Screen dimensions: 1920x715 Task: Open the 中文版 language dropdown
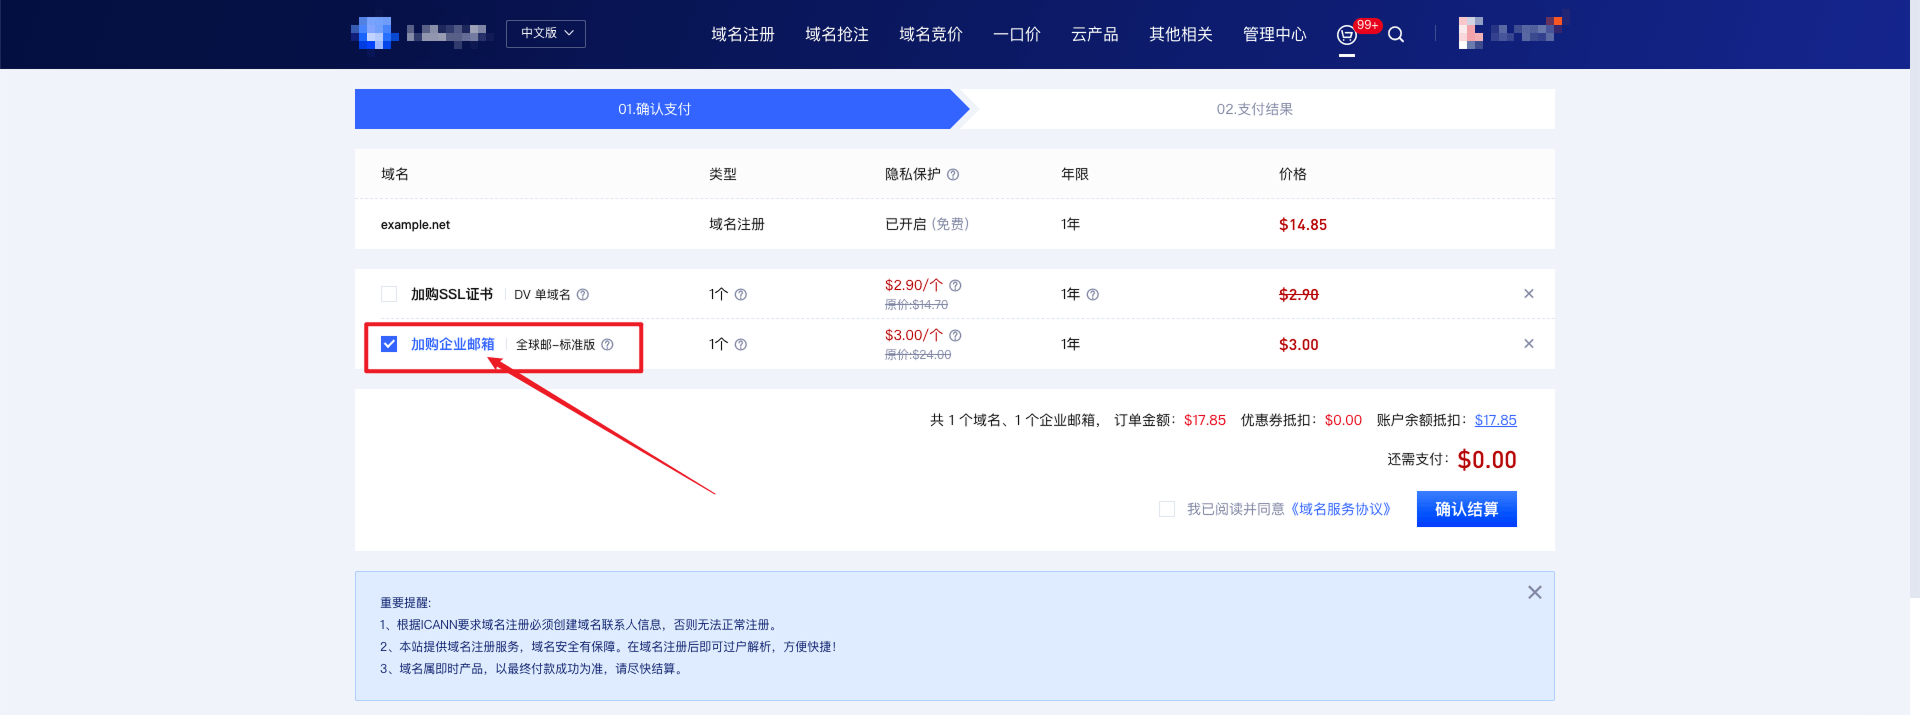click(546, 33)
